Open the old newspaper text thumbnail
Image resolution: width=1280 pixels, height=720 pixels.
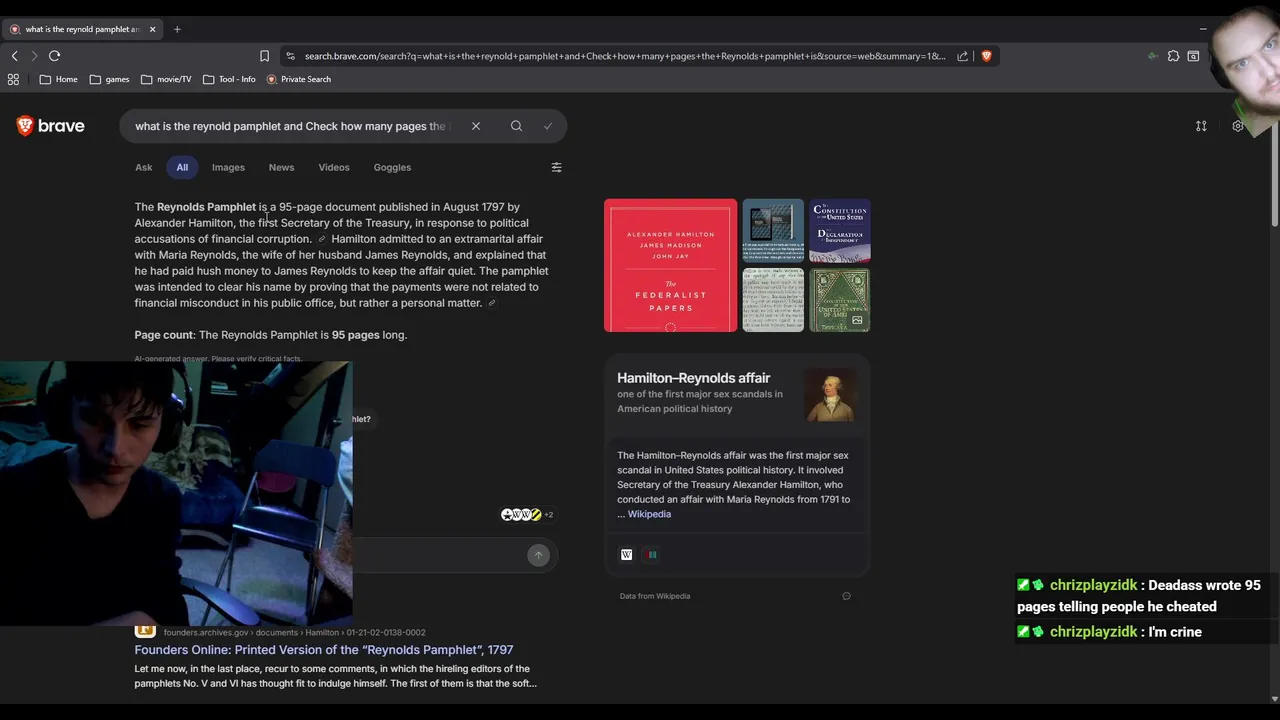(x=773, y=300)
